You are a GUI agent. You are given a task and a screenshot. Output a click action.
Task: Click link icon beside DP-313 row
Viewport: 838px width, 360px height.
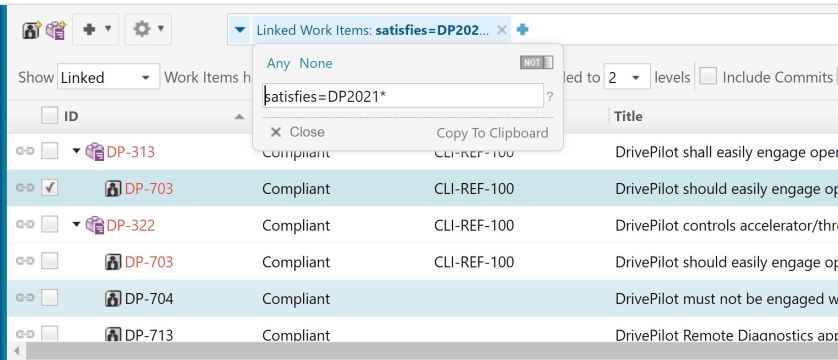[25, 152]
